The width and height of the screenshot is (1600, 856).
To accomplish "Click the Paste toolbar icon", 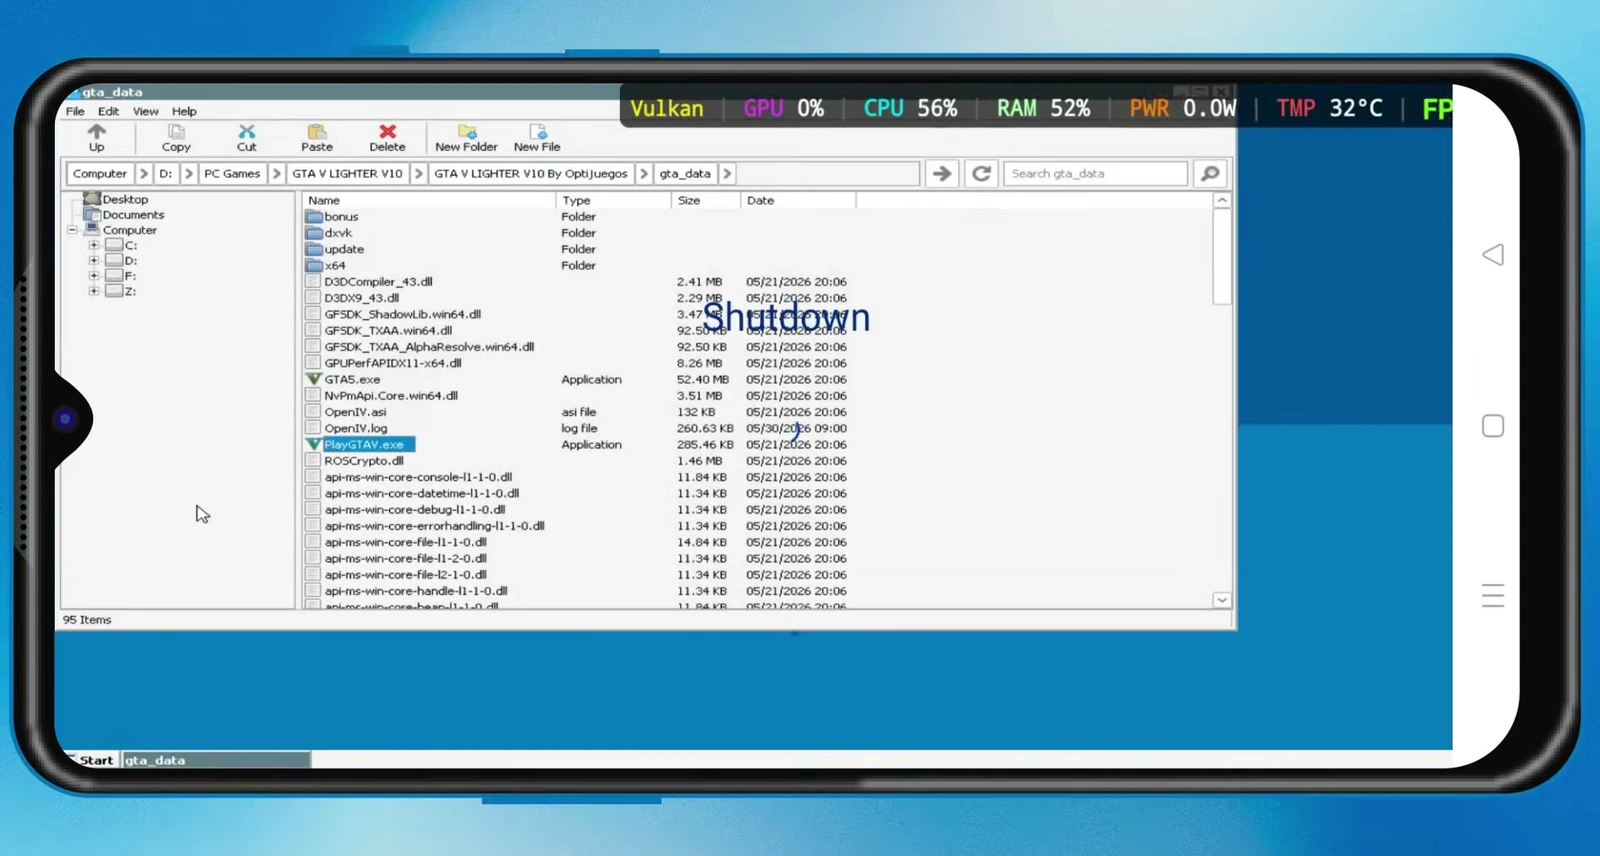I will click(x=317, y=132).
